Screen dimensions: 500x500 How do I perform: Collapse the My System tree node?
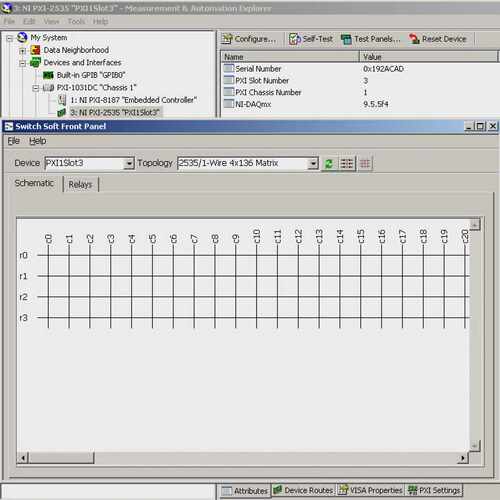click(9, 38)
